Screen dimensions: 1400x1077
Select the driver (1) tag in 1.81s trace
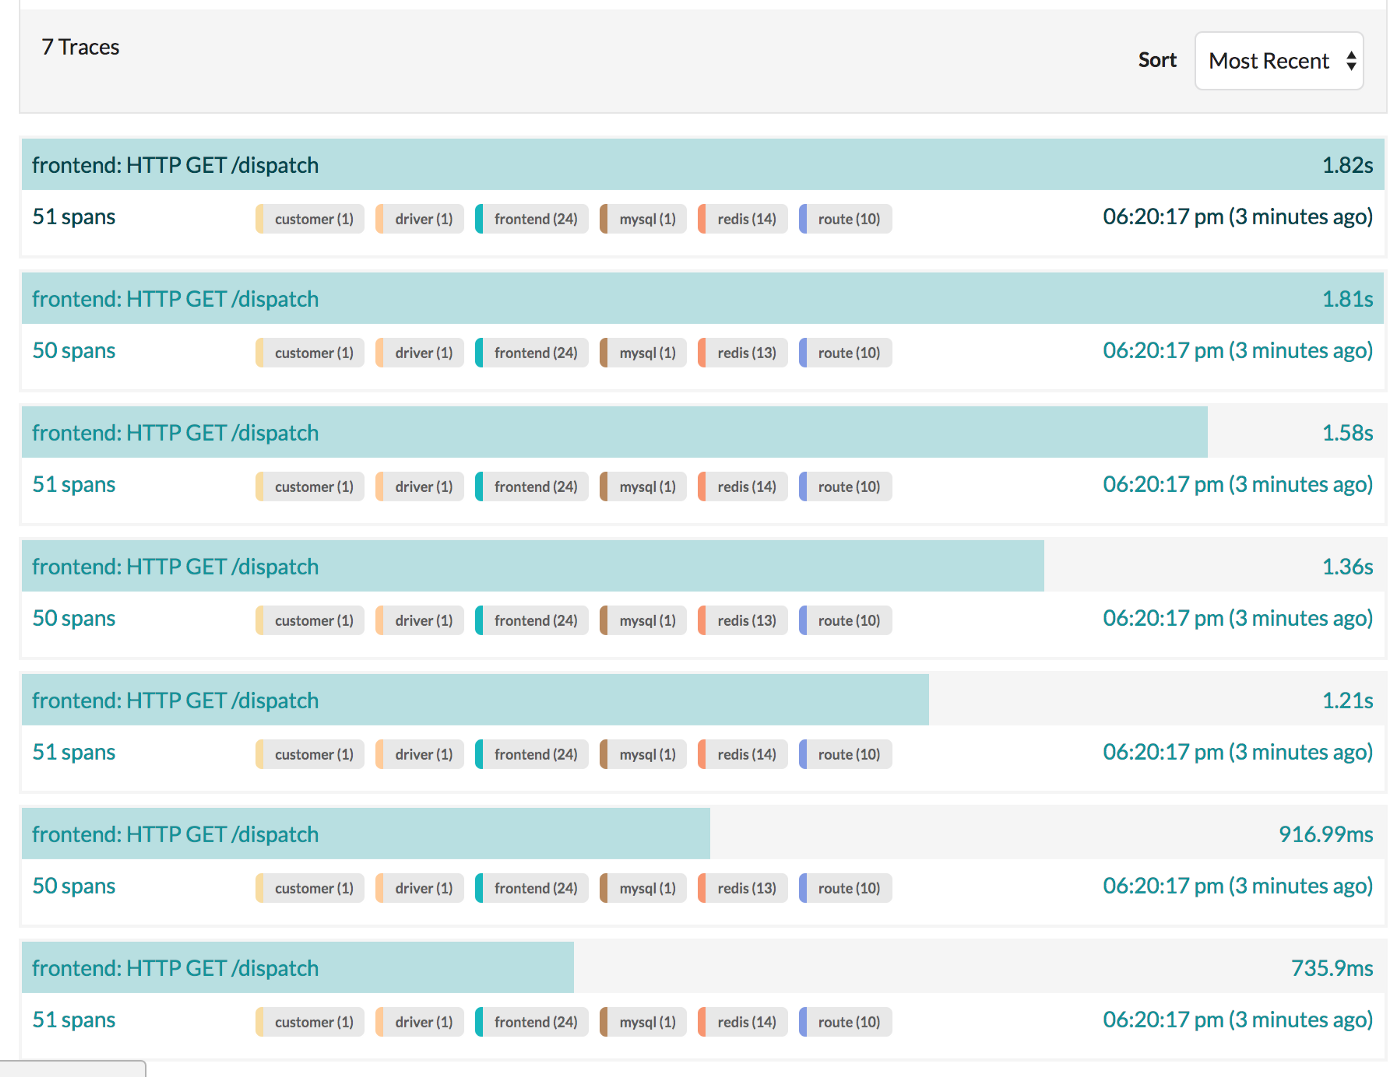pos(420,353)
